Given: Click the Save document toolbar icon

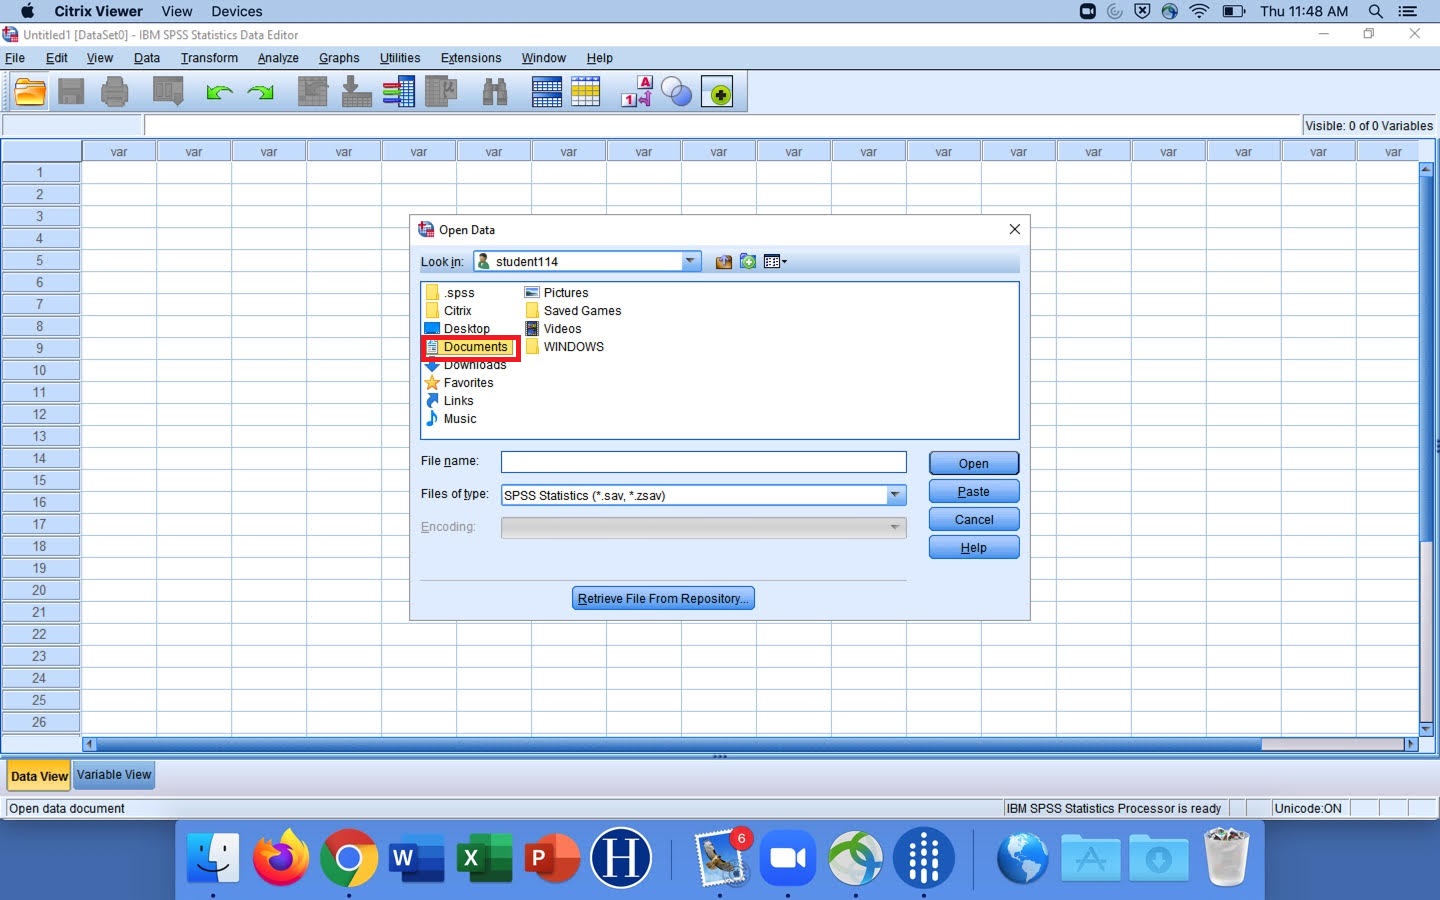Looking at the screenshot, I should [x=71, y=91].
